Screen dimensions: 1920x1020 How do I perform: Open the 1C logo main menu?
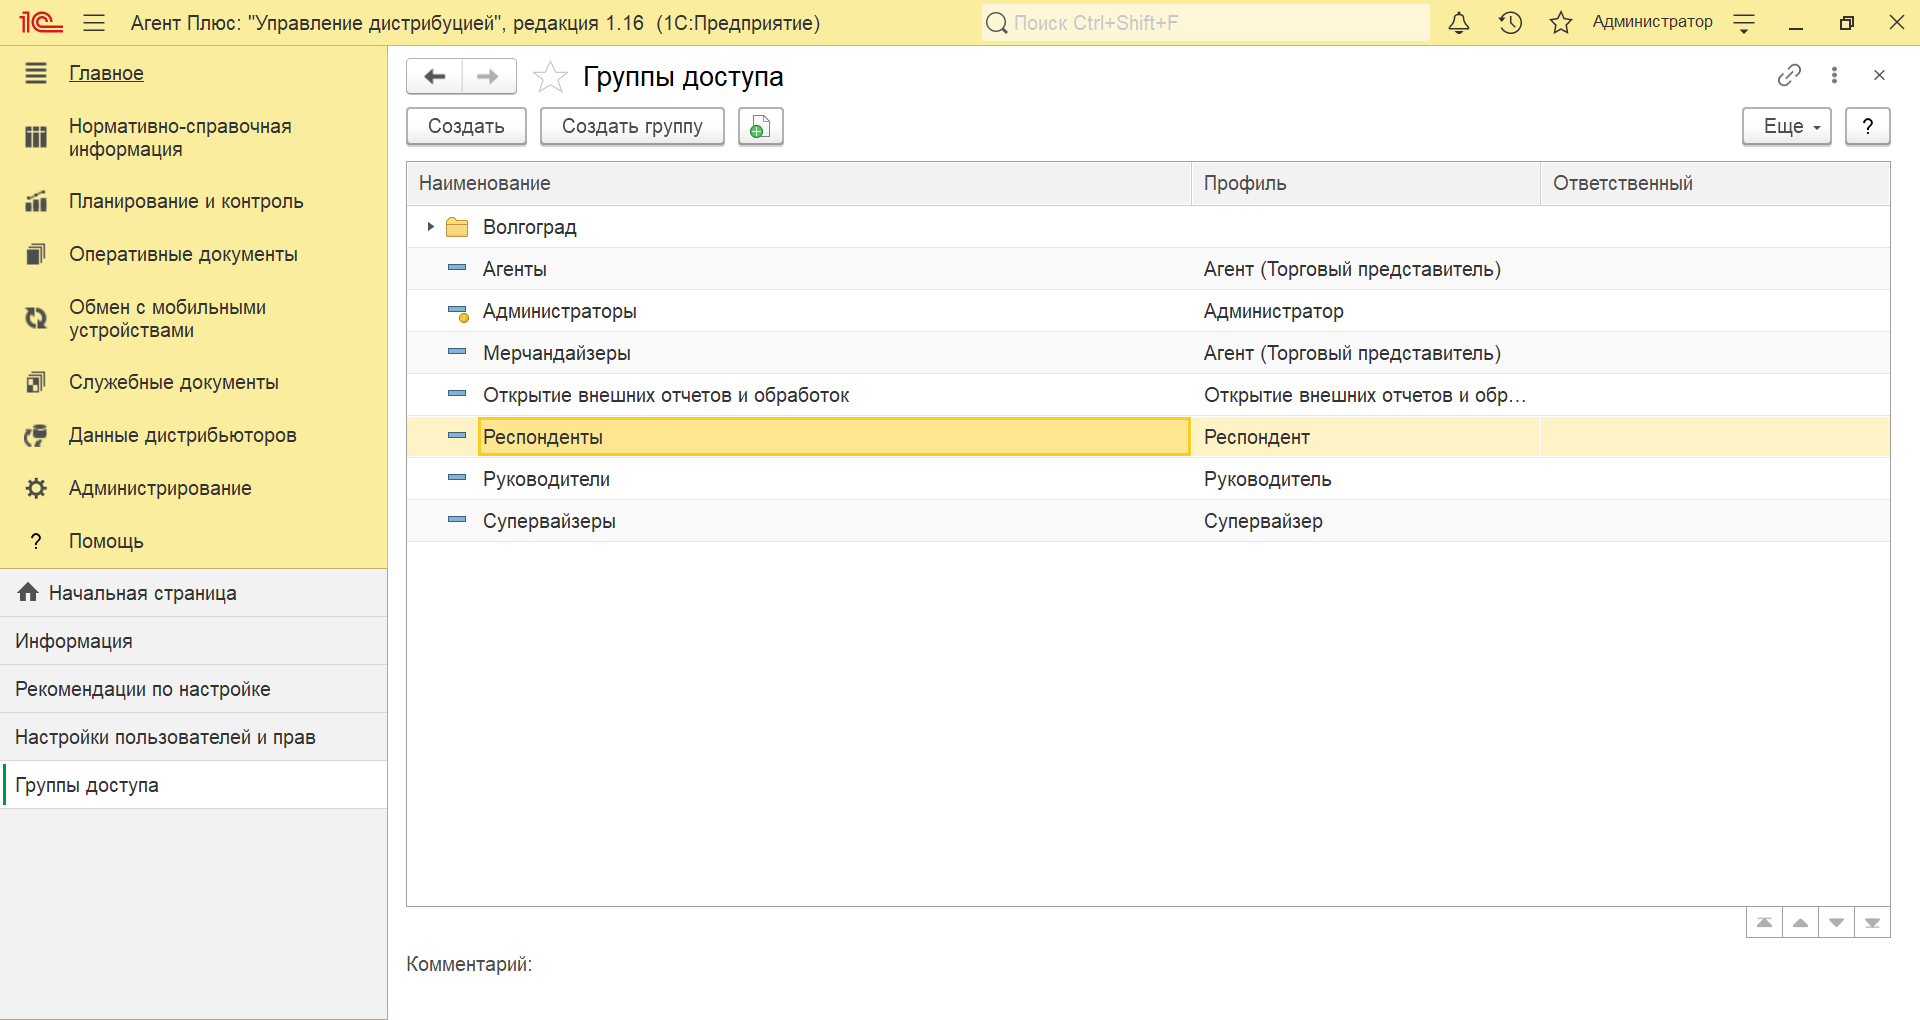coord(41,22)
